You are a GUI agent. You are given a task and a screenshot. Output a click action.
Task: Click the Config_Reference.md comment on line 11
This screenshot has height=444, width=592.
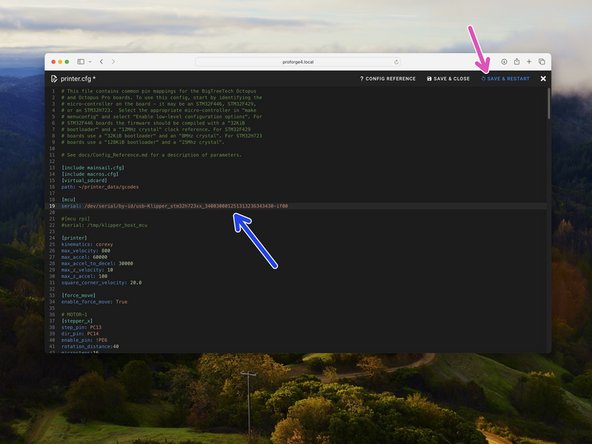tap(151, 155)
